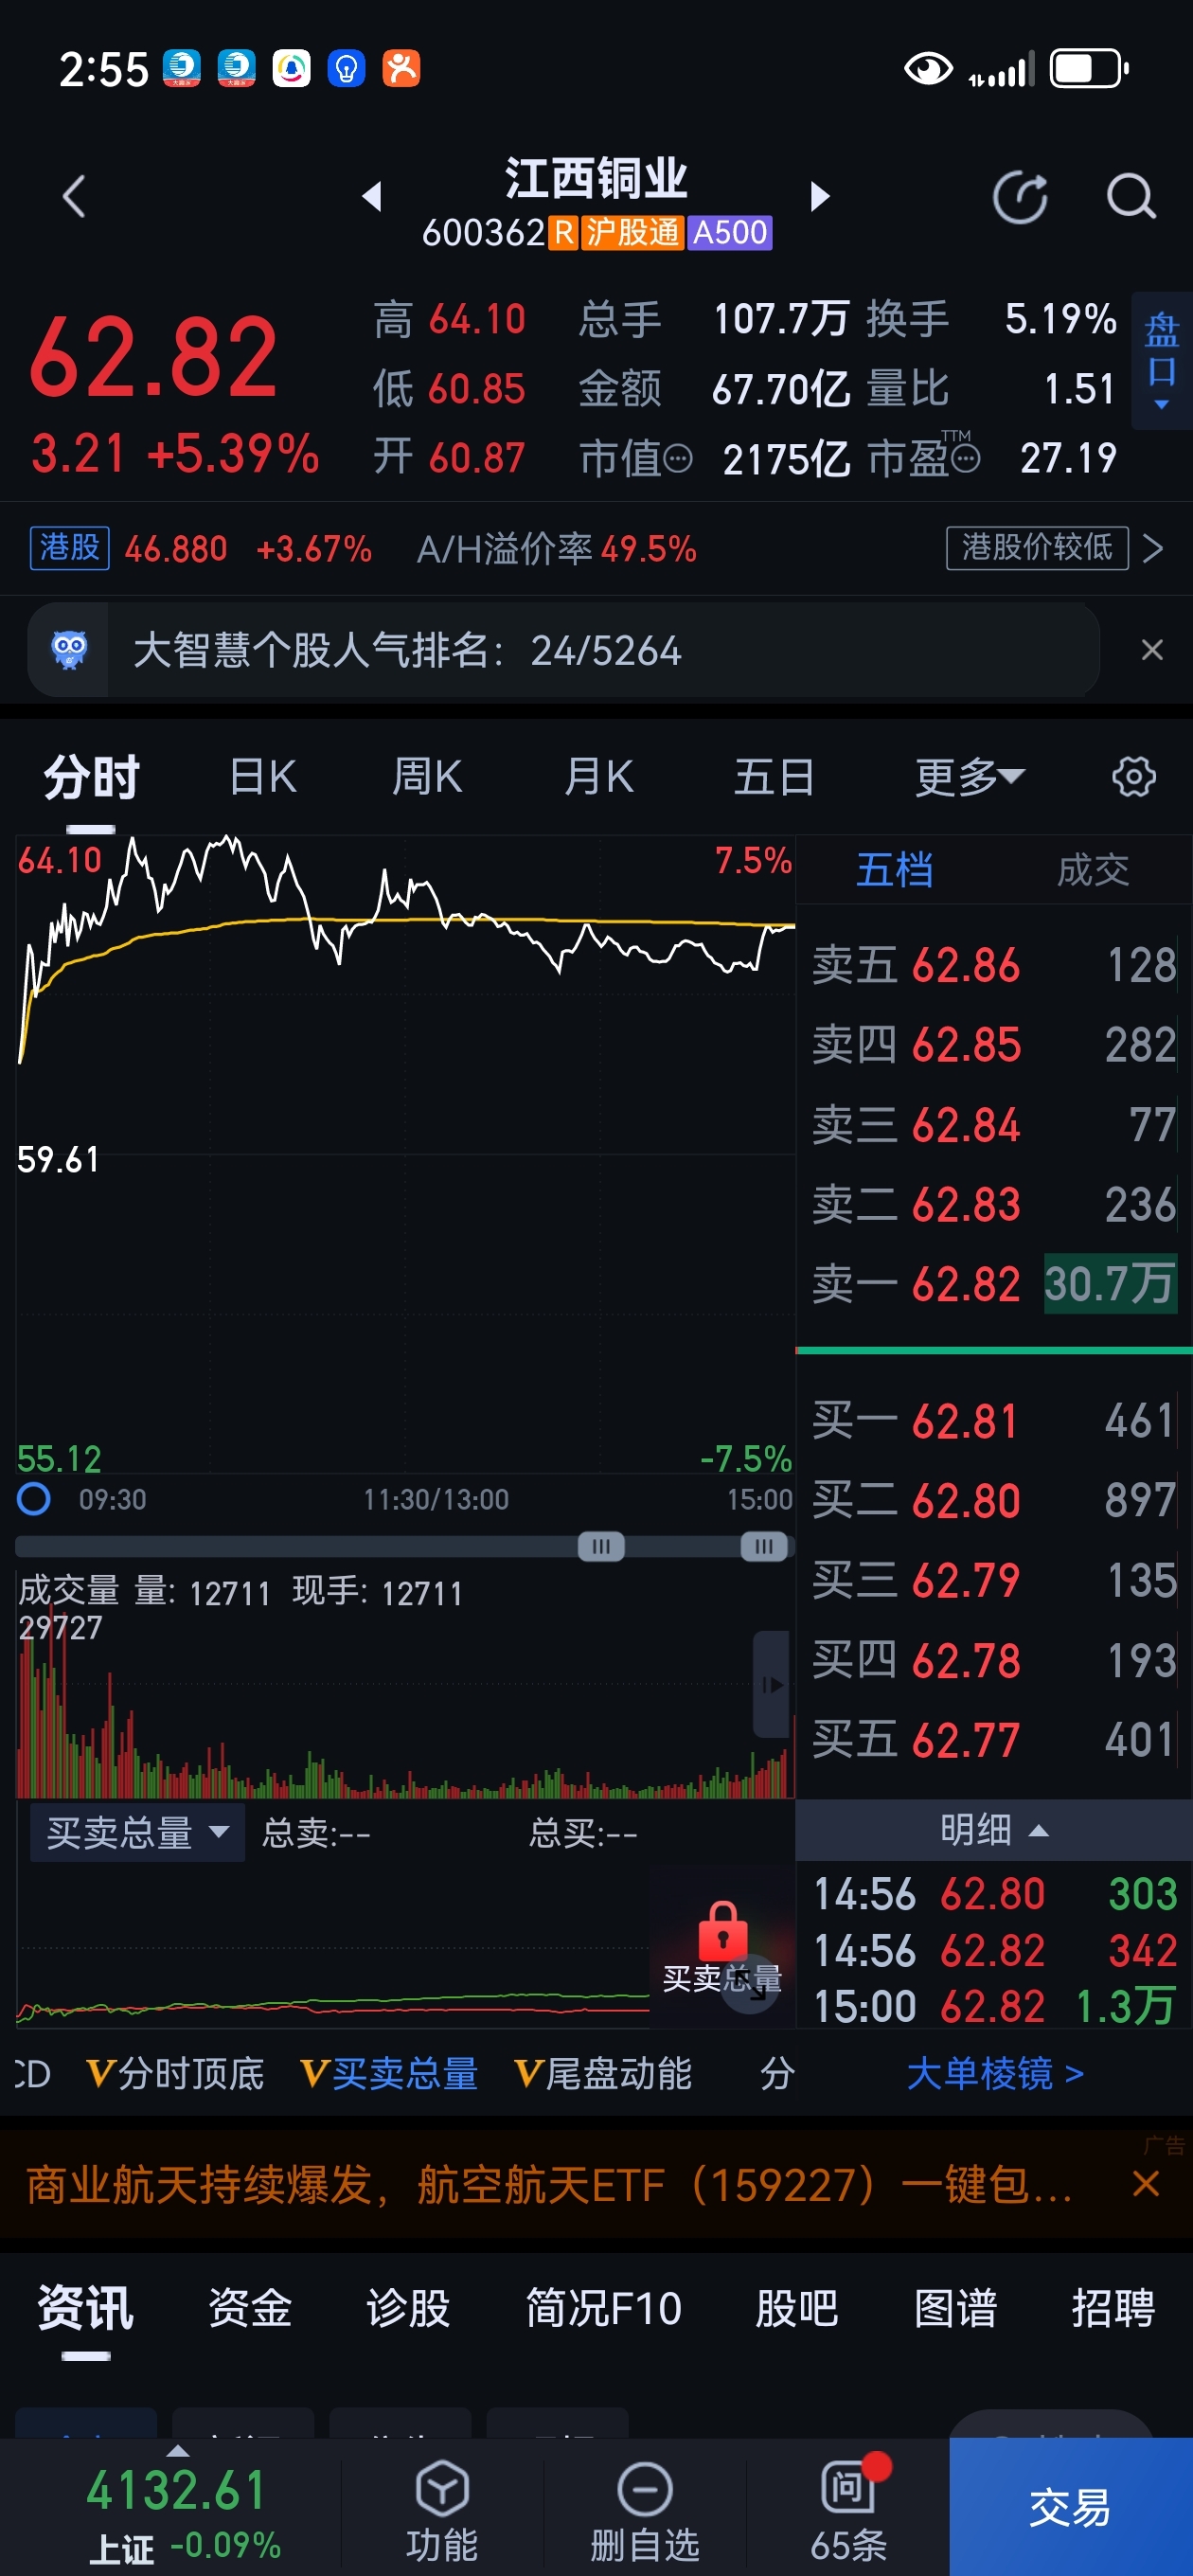Tap the battery icon in status bar

pos(1089,69)
